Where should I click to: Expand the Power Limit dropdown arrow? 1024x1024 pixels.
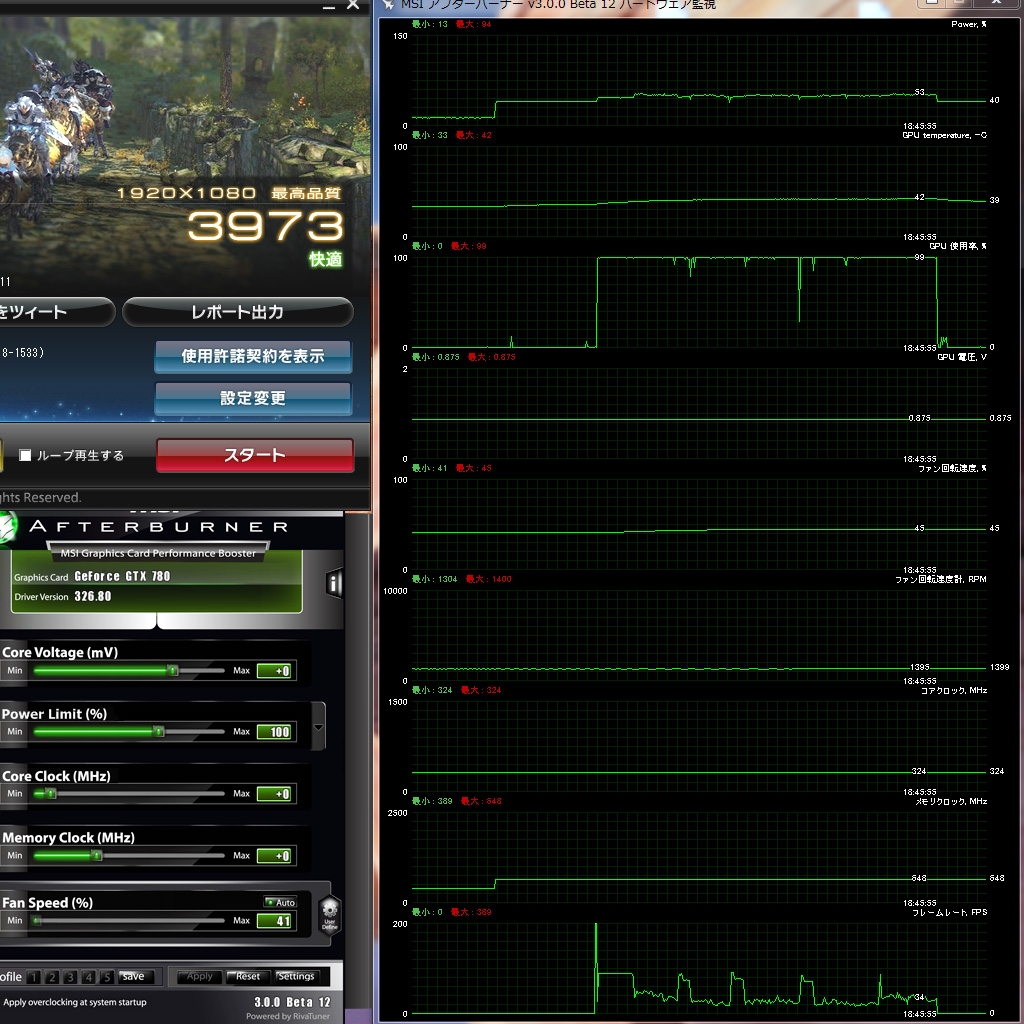(x=318, y=727)
